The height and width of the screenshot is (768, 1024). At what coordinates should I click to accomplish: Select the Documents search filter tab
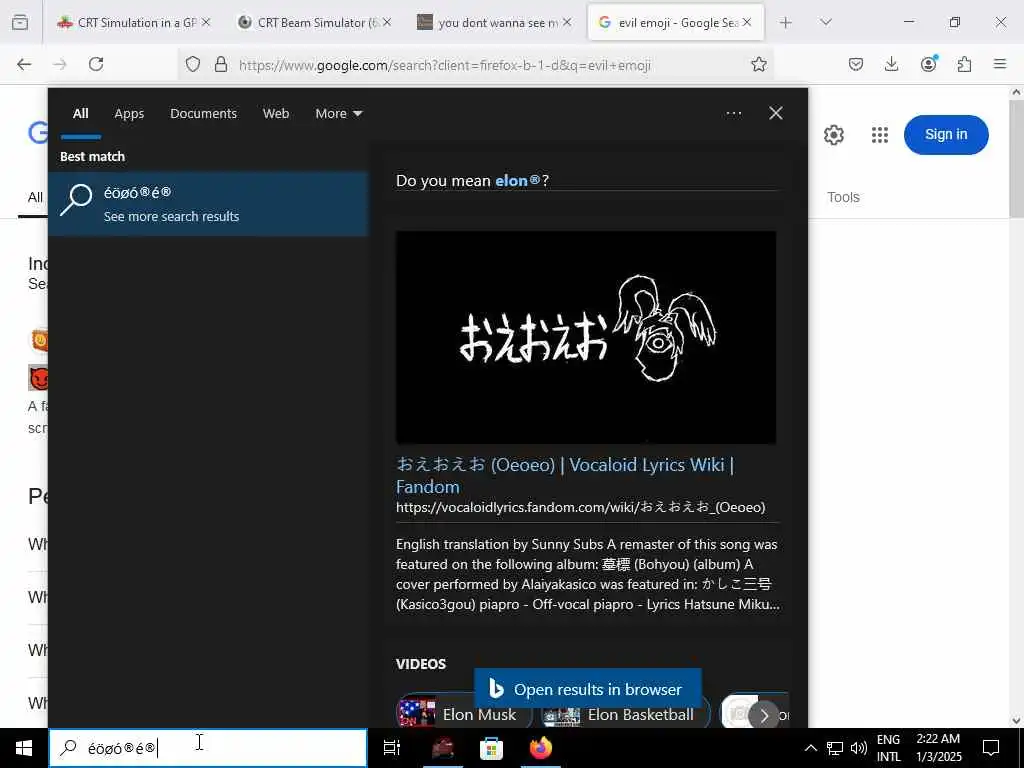point(203,114)
